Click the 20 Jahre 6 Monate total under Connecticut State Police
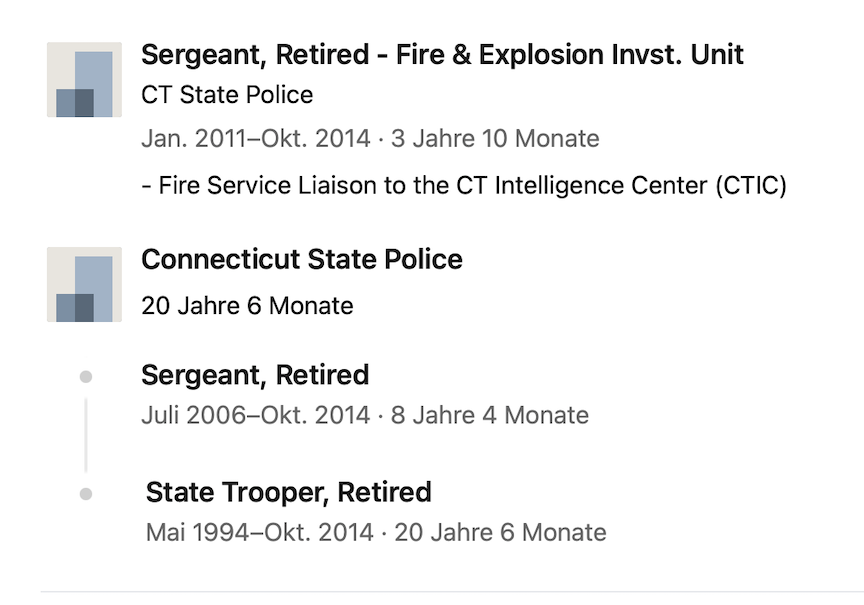The image size is (864, 605). click(x=247, y=306)
